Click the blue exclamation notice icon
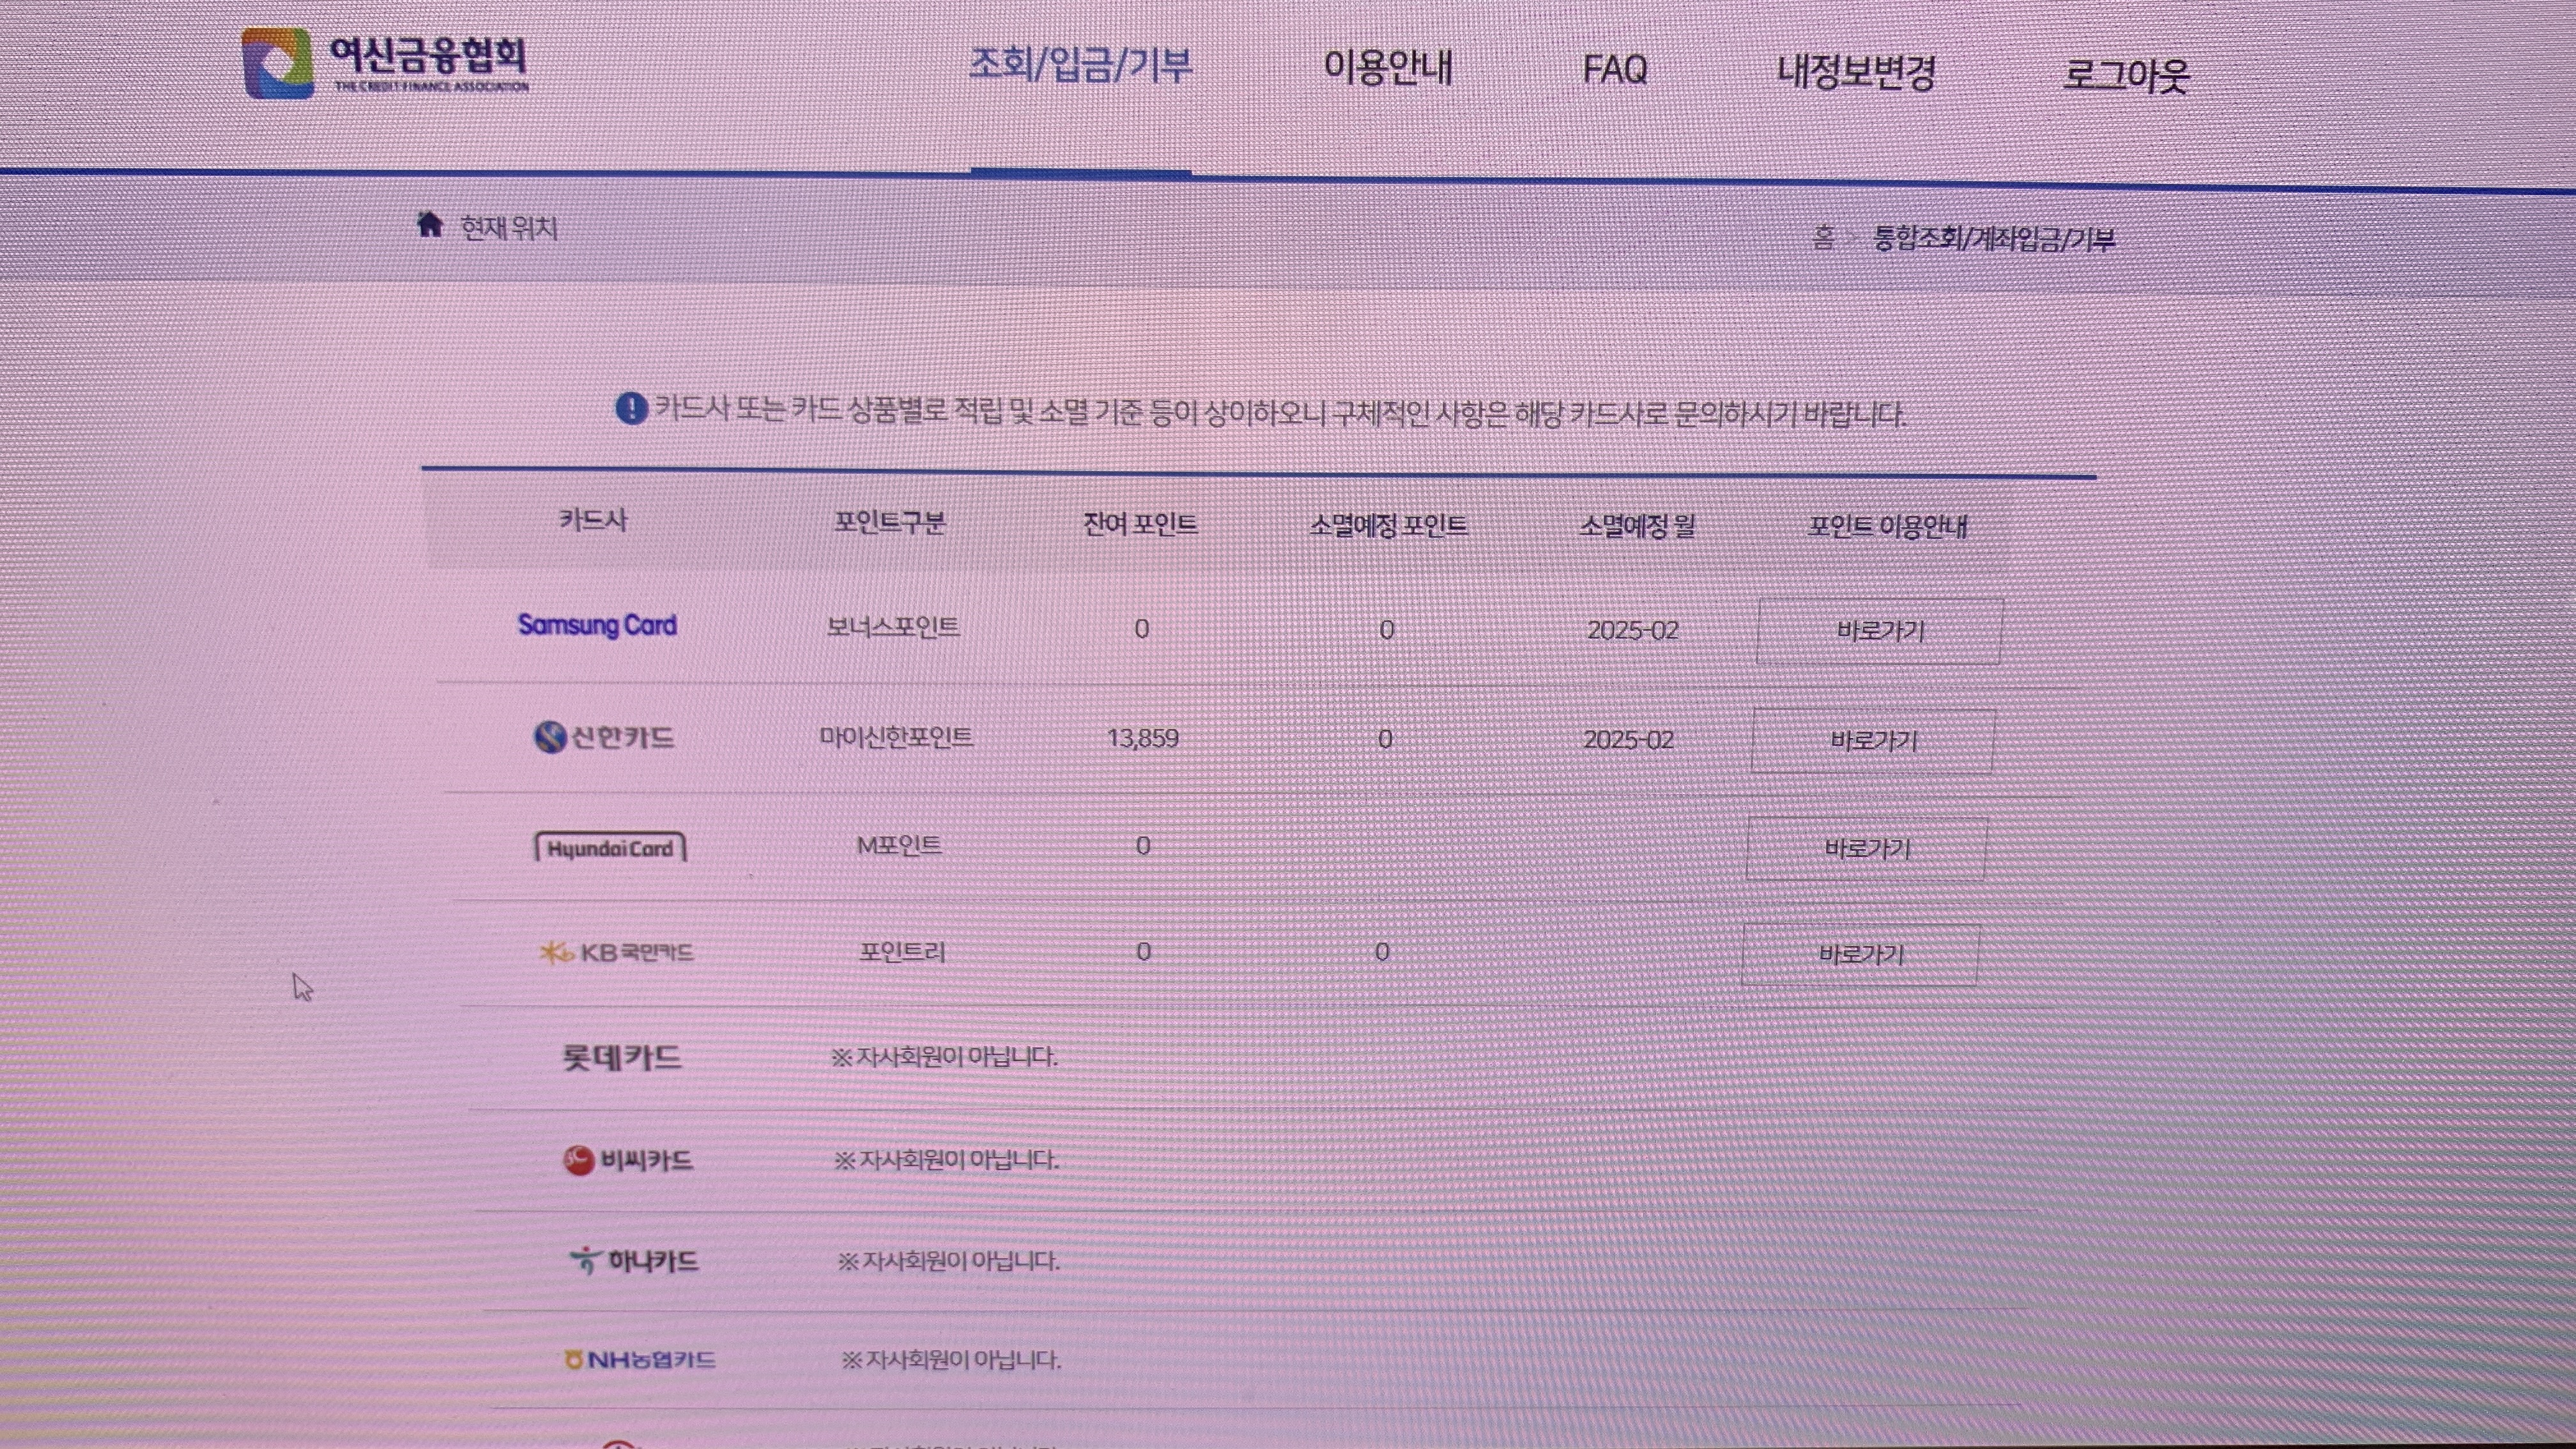2576x1449 pixels. pyautogui.click(x=631, y=408)
